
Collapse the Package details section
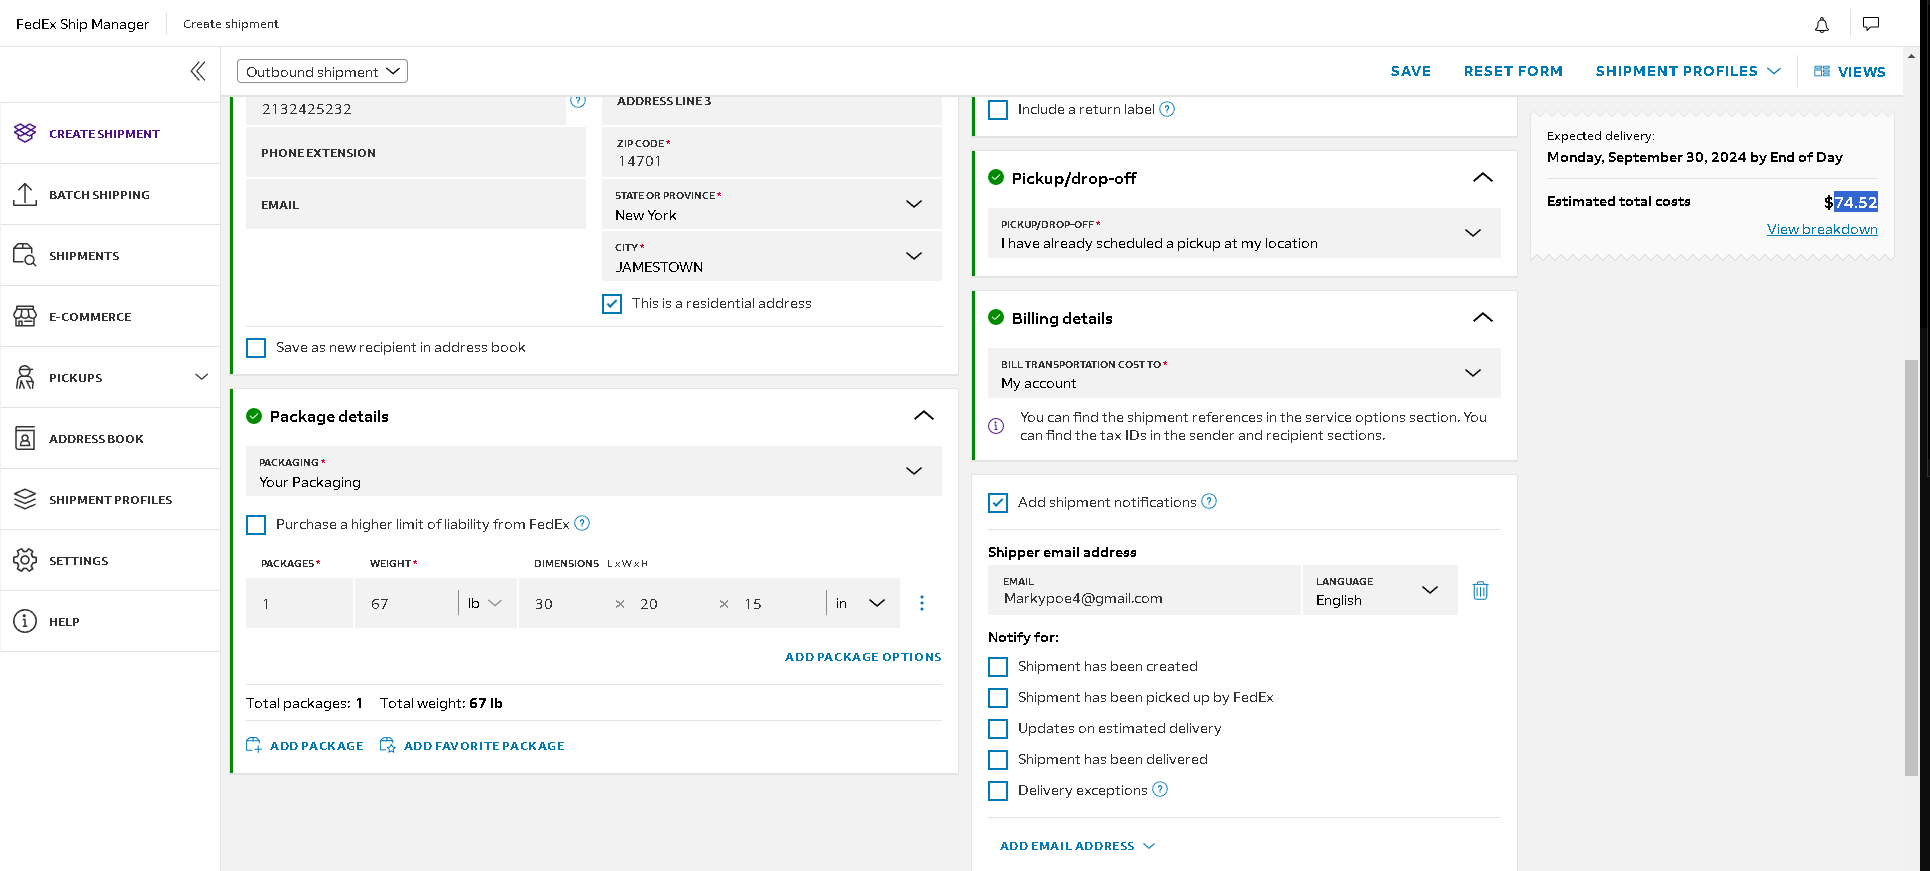924,416
